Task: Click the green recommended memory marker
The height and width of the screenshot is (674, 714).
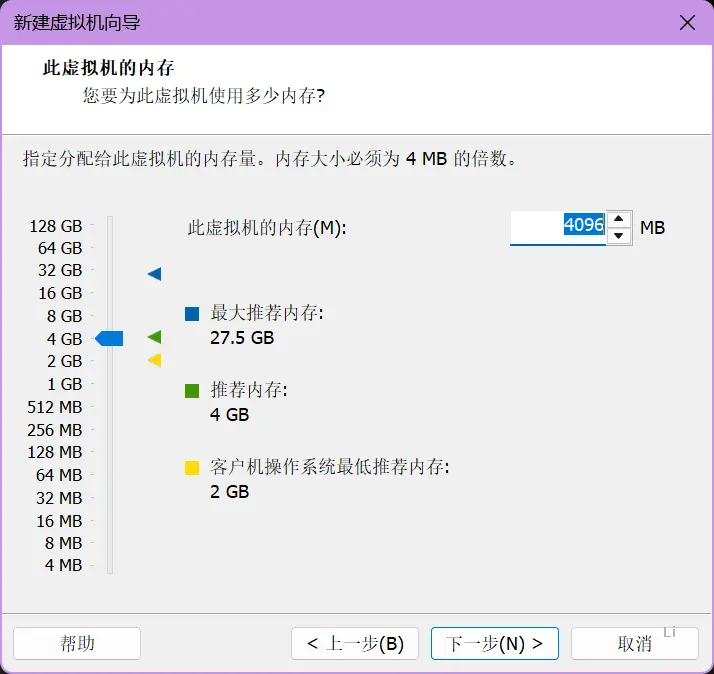Action: pyautogui.click(x=155, y=337)
